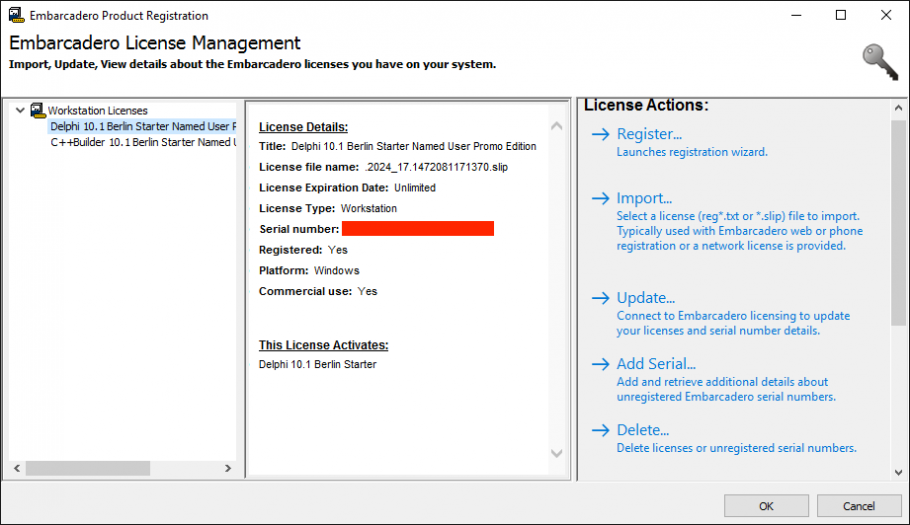Click the Delete licenses link
The image size is (910, 525).
642,430
